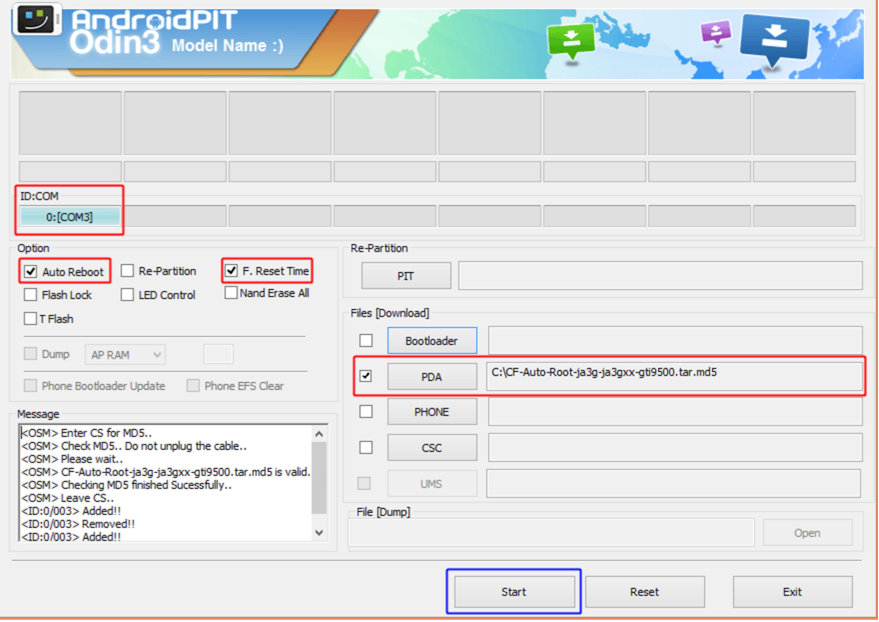Click the '<OSM> Please wait..' log line

click(x=72, y=459)
